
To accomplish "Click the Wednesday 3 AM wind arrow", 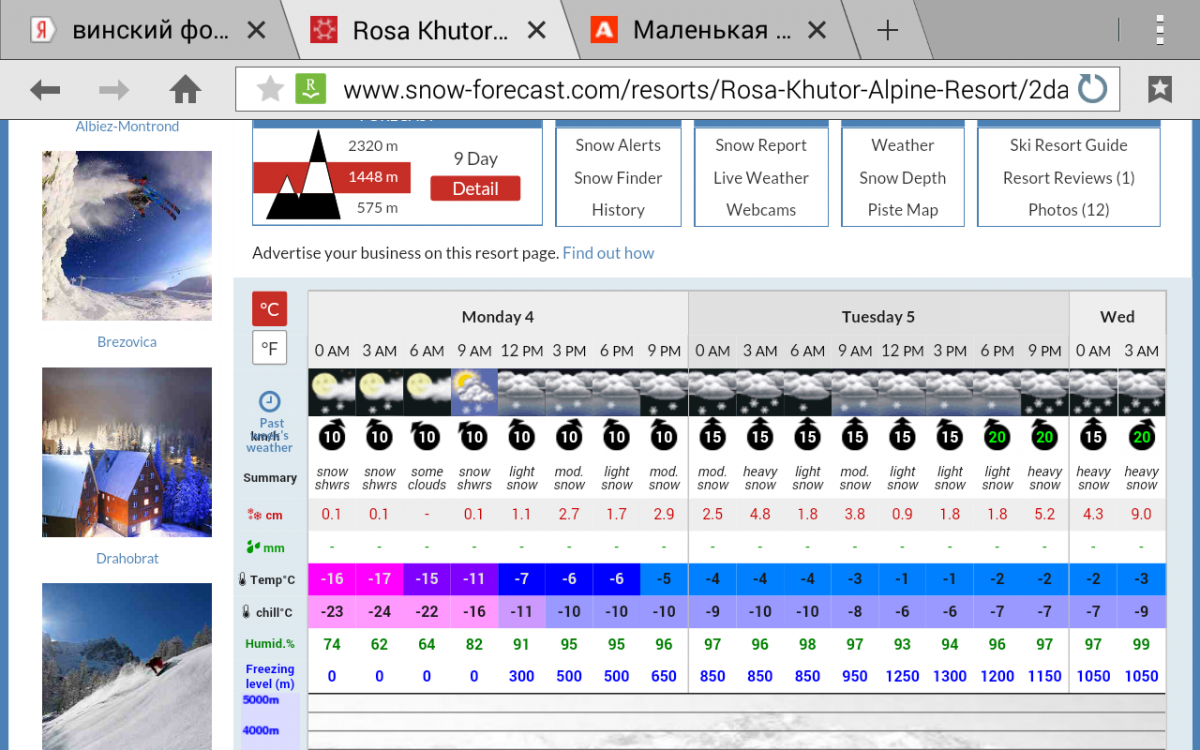I will pyautogui.click(x=1141, y=435).
